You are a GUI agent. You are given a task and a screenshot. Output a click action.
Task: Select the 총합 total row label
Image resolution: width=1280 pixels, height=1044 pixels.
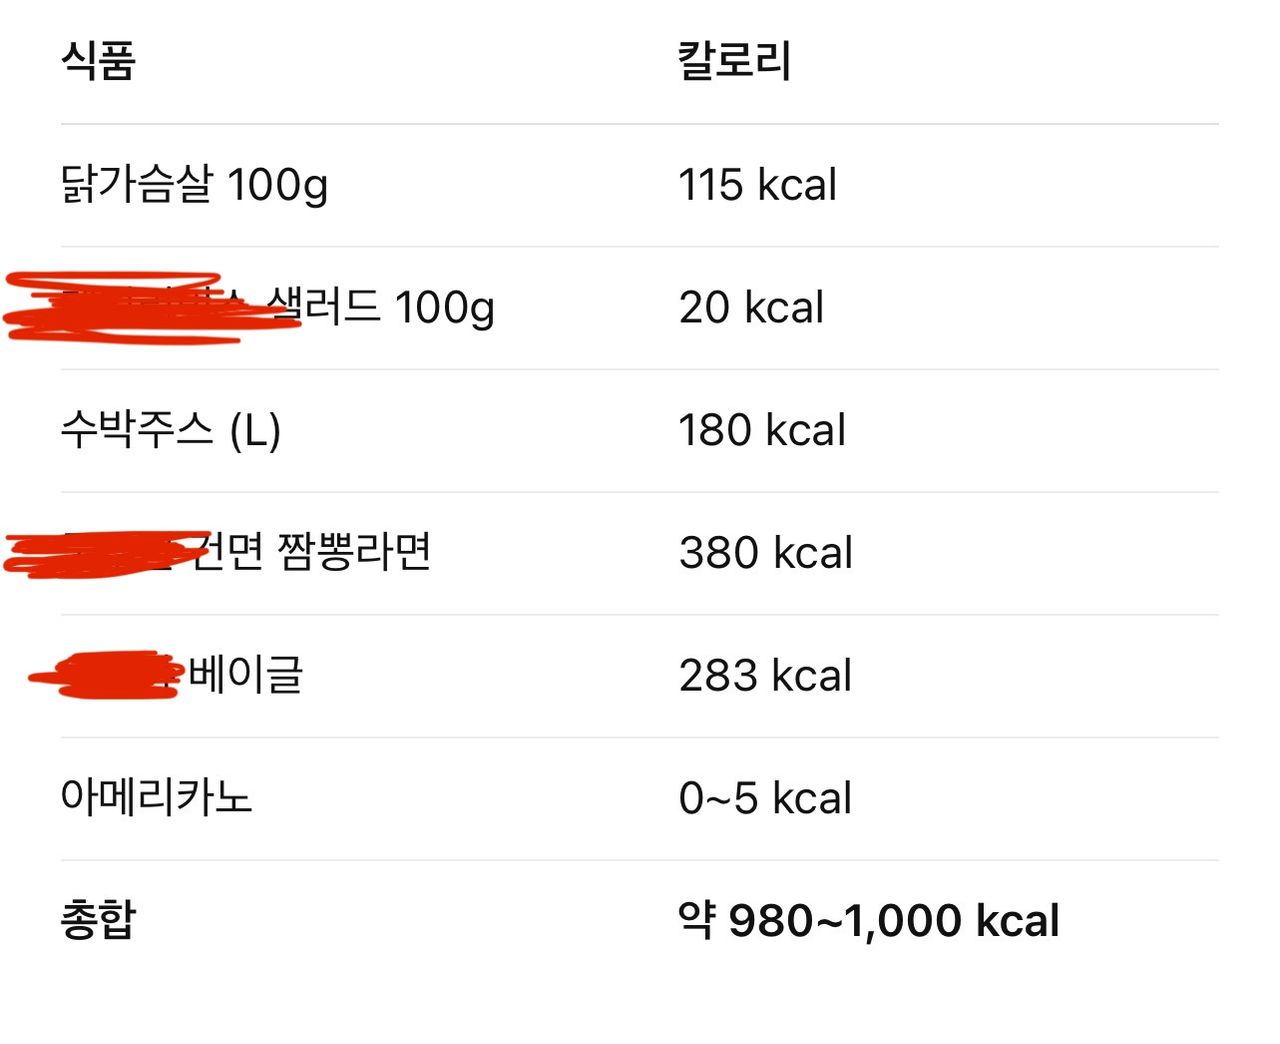coord(98,920)
